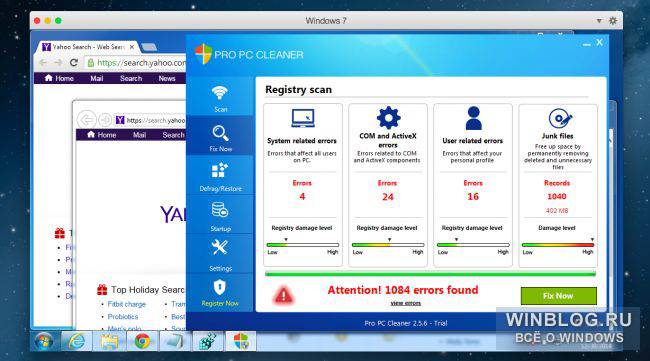
Task: Click the Junk files records count 1040
Action: coord(557,196)
